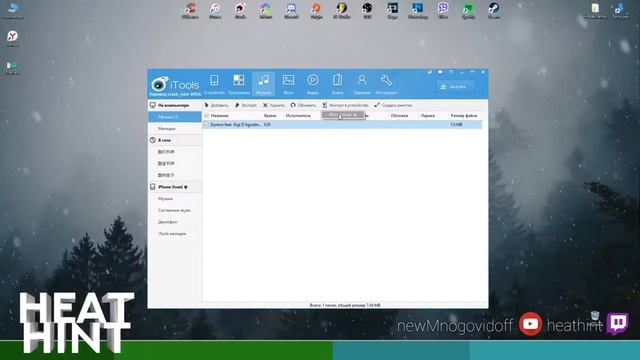Click Create ringtone toolbar button

[393, 105]
